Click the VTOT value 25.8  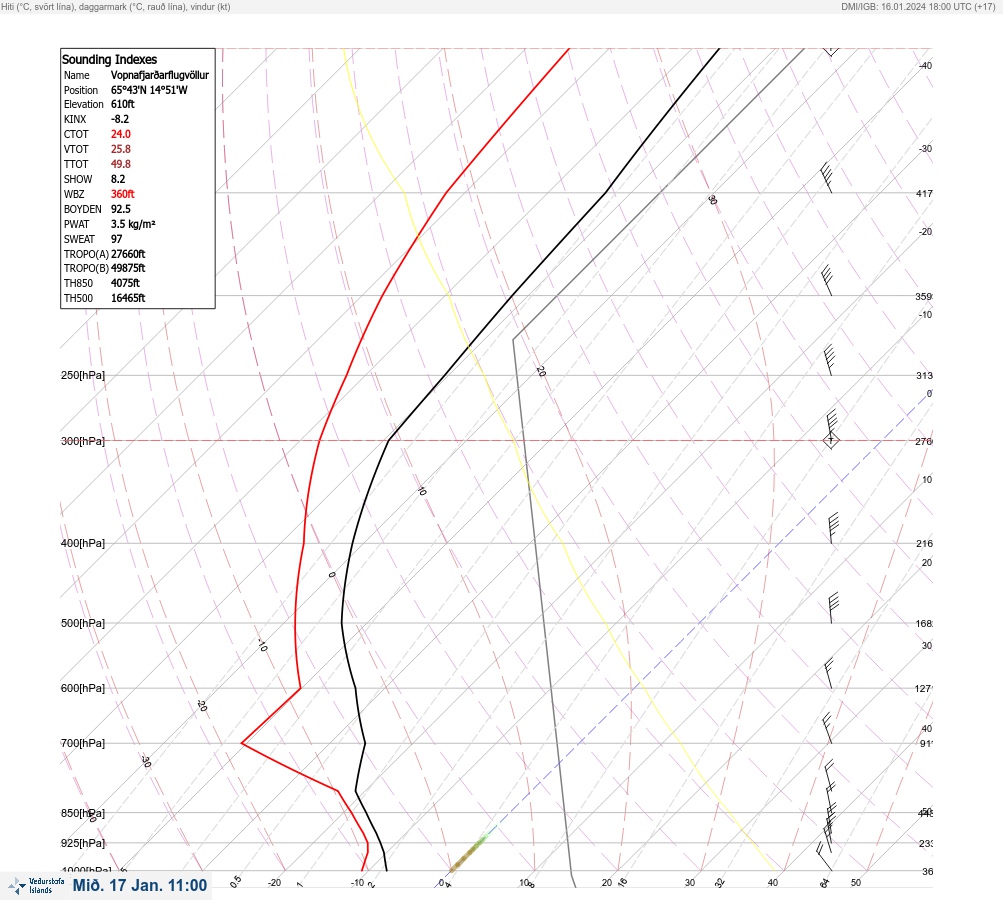121,149
